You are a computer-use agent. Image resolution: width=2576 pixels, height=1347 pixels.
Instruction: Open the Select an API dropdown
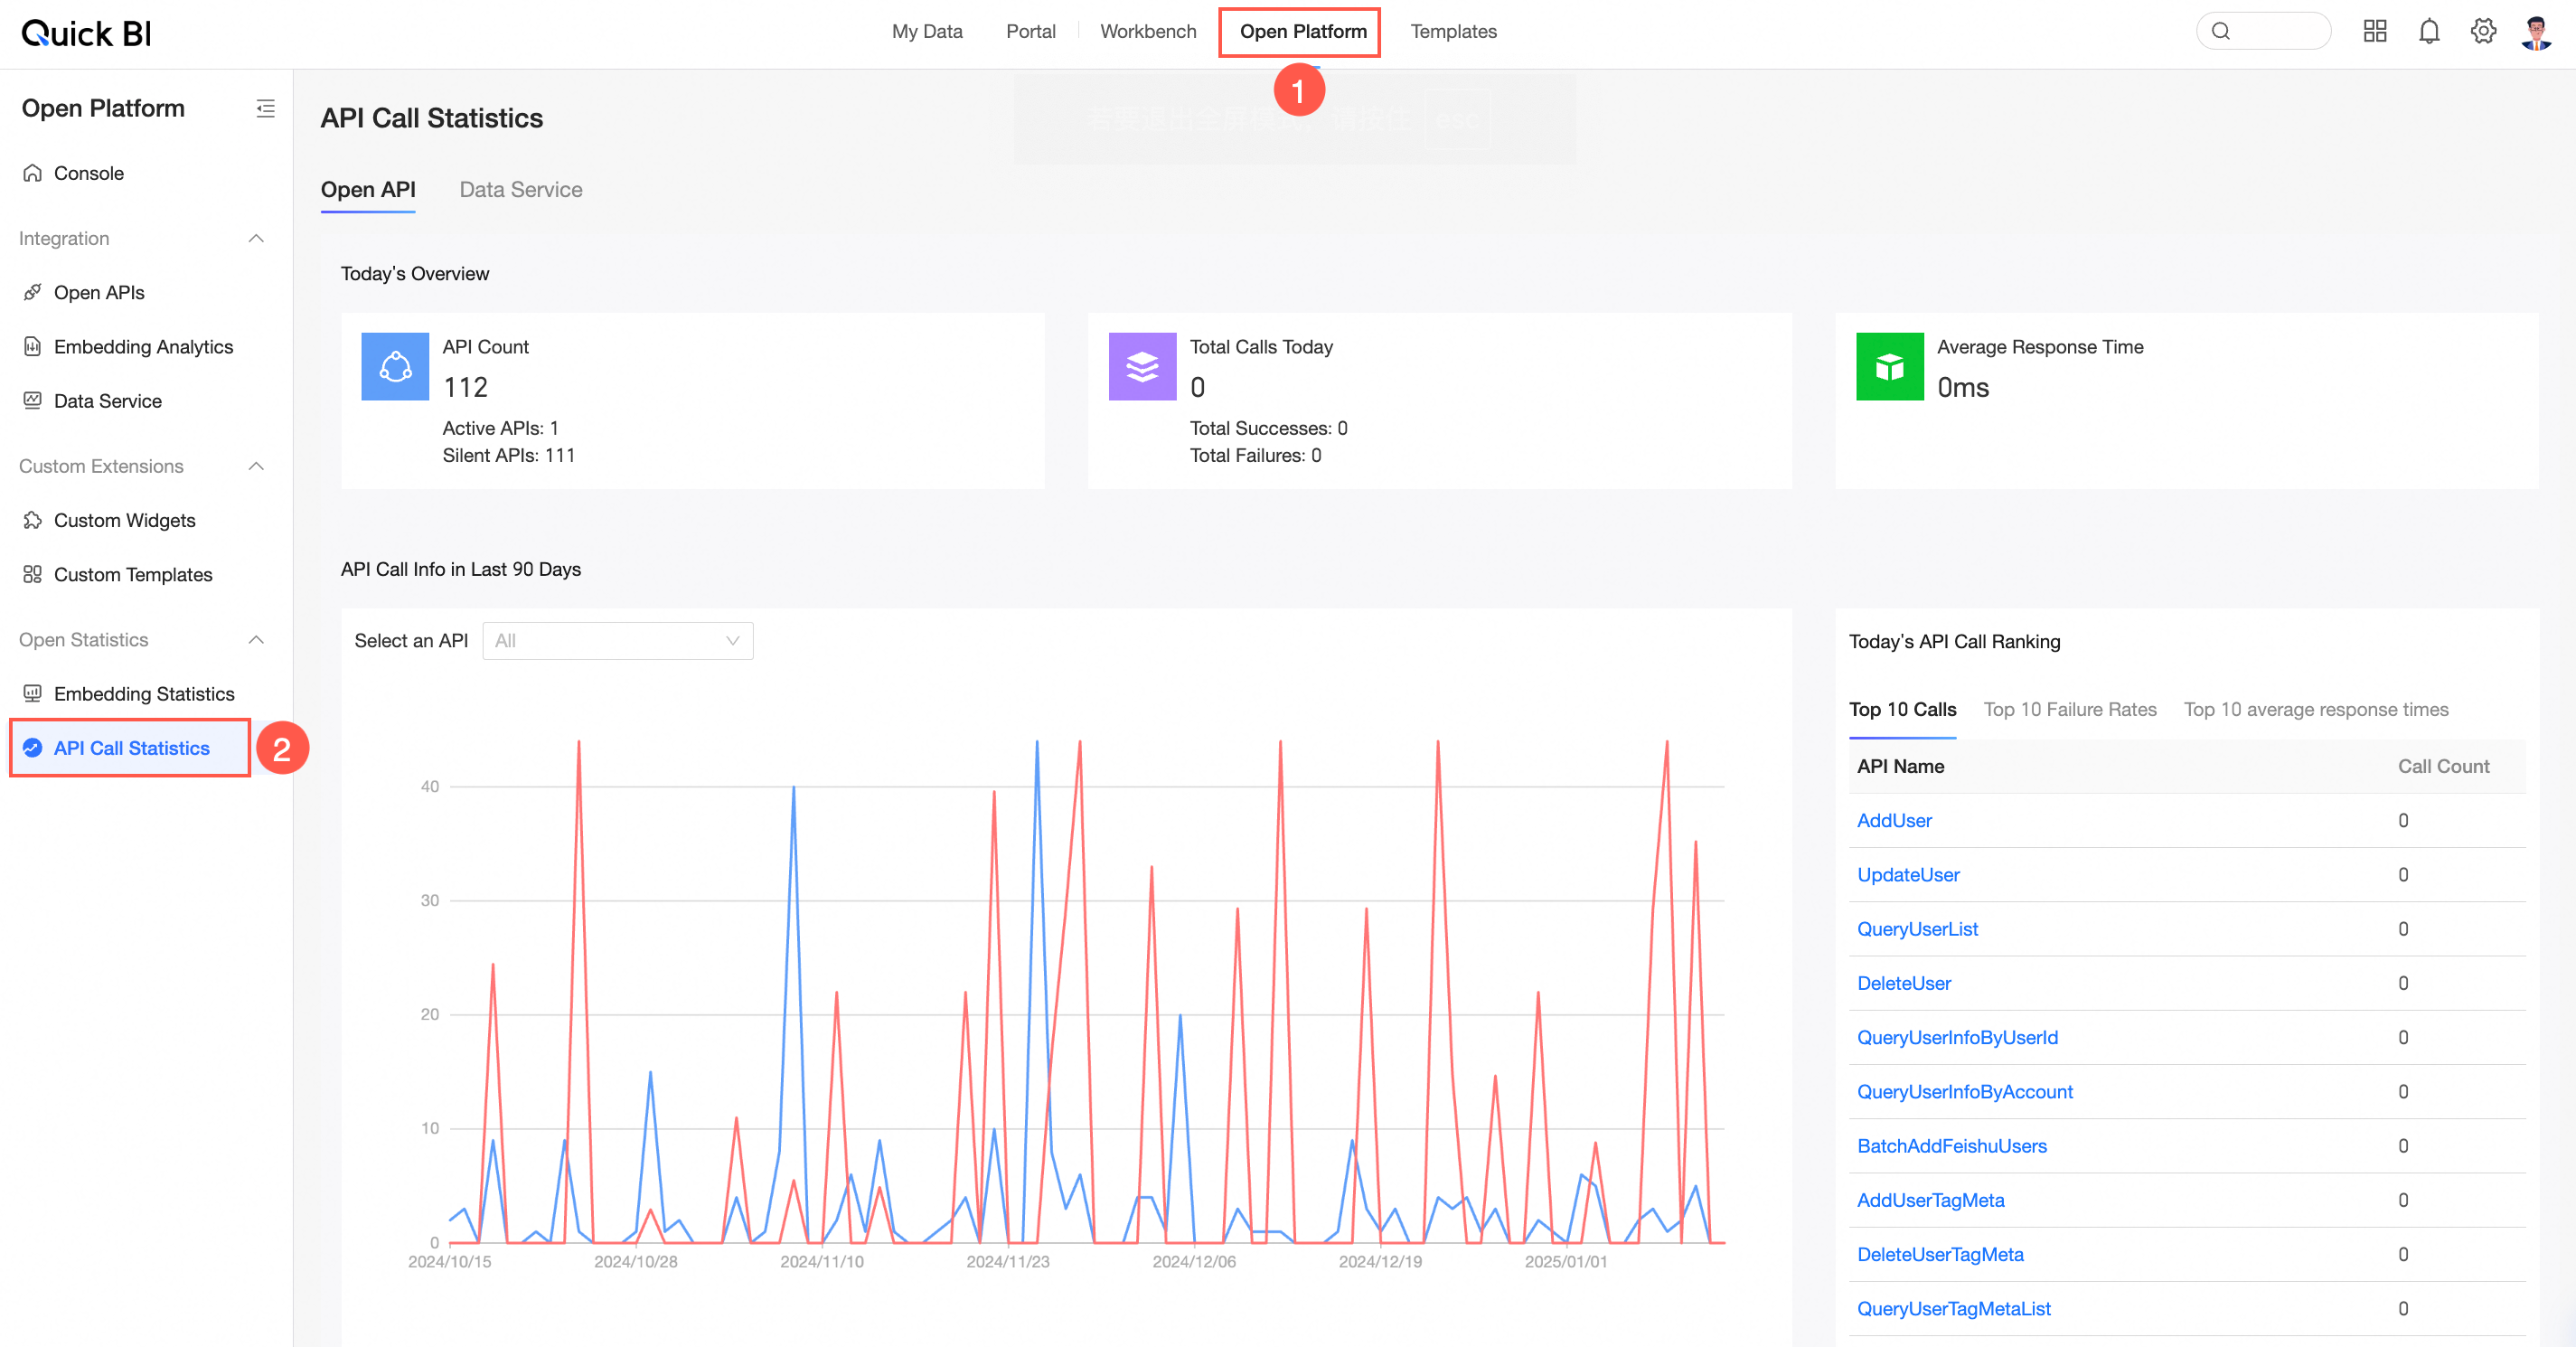coord(618,641)
